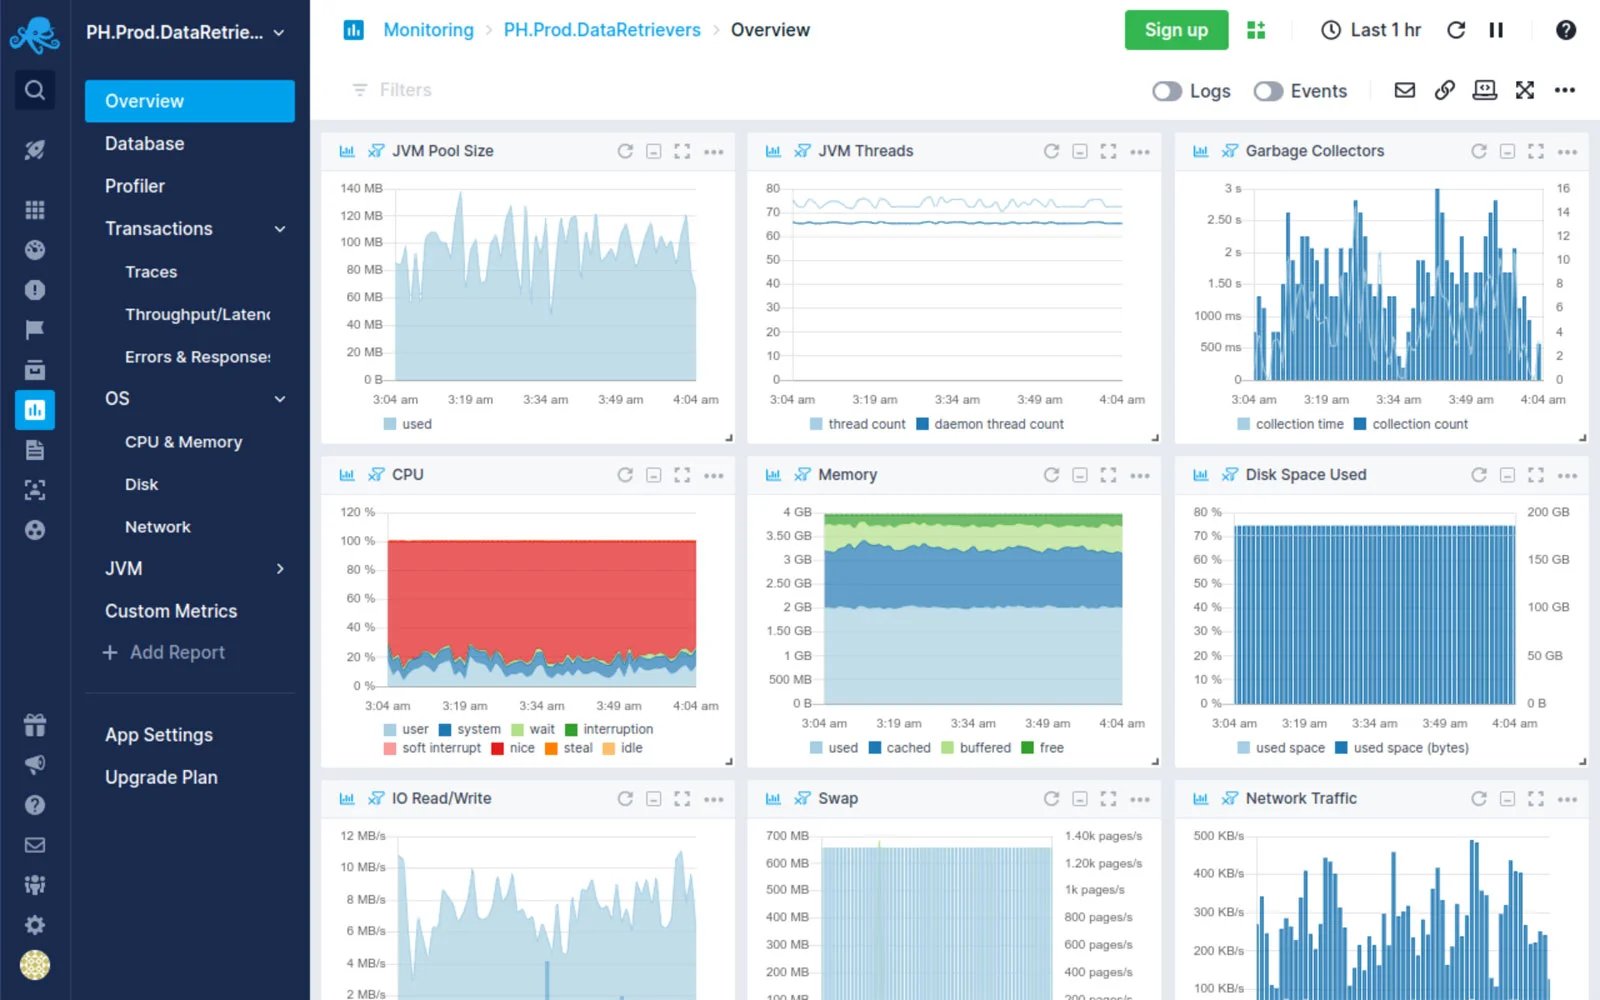Open the gift icon in the sidebar
Image resolution: width=1600 pixels, height=1000 pixels.
coord(34,724)
